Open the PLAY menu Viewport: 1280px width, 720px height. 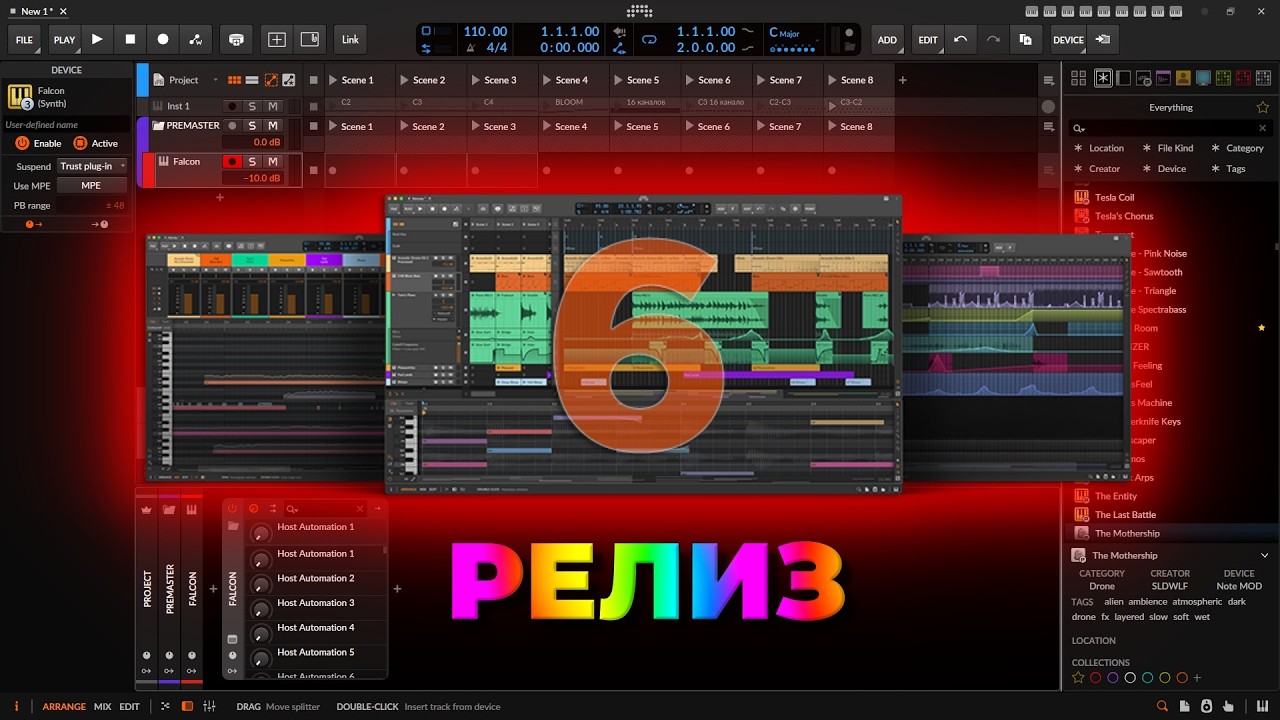point(64,40)
